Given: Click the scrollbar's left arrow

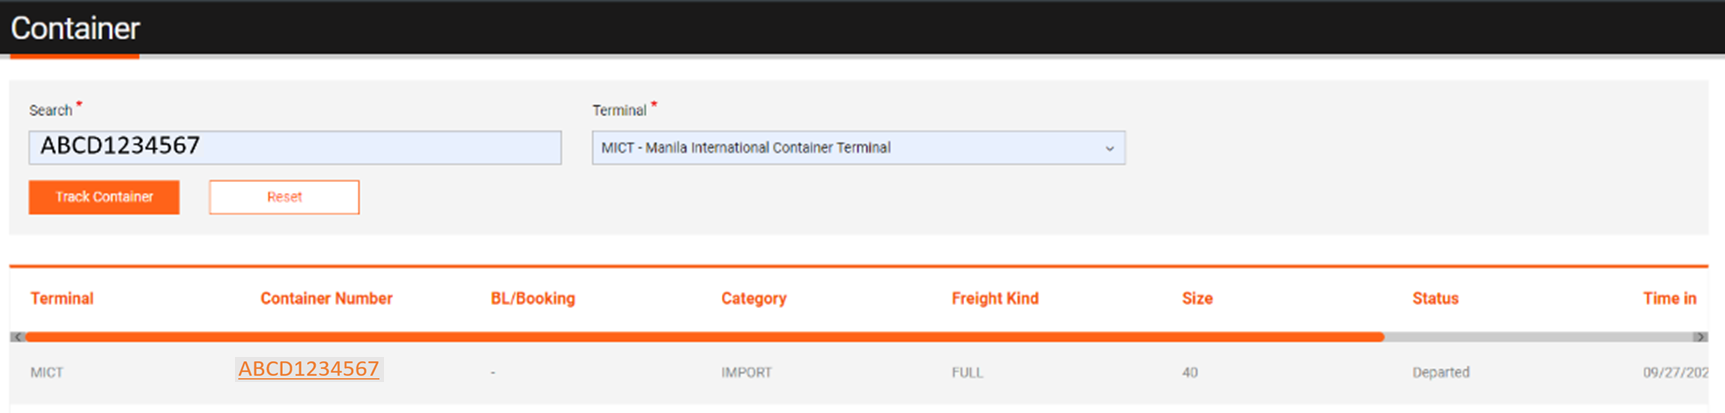Looking at the screenshot, I should pyautogui.click(x=17, y=337).
